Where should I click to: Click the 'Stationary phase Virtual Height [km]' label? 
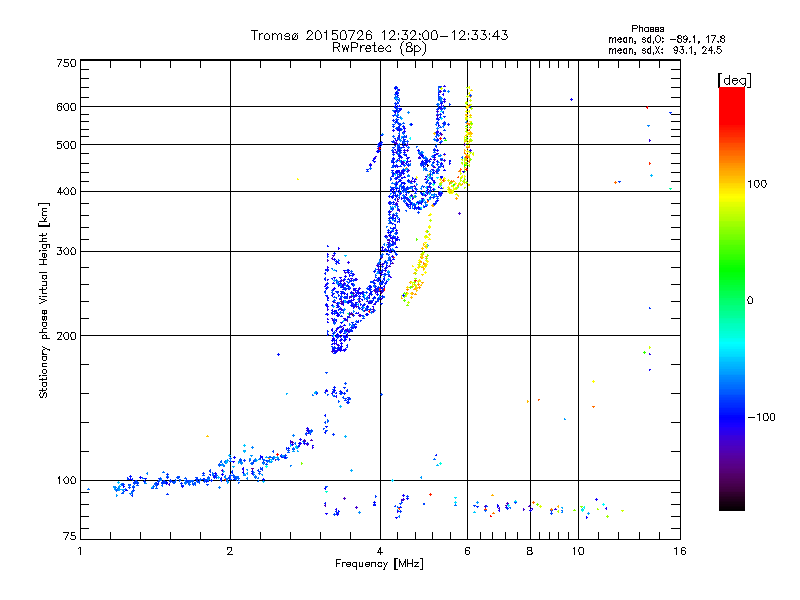(44, 300)
